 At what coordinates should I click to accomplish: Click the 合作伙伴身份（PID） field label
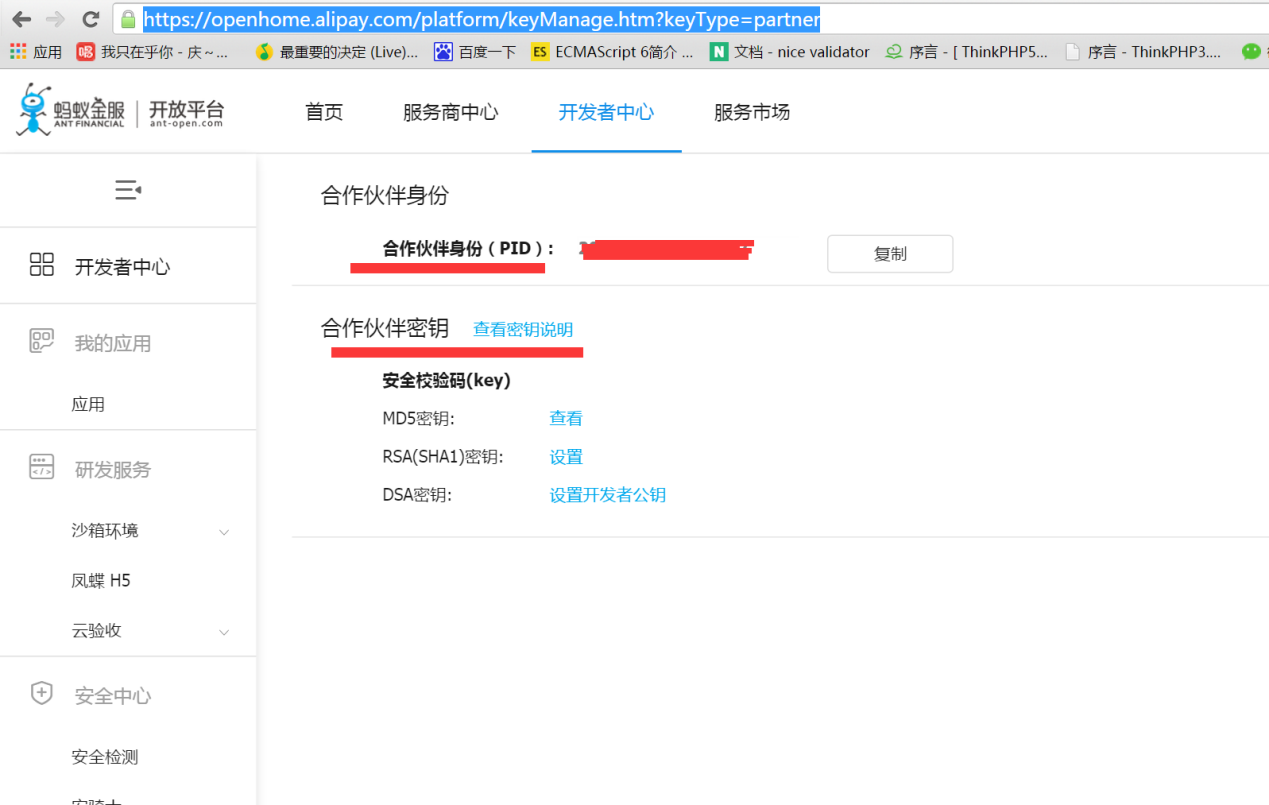coord(469,249)
